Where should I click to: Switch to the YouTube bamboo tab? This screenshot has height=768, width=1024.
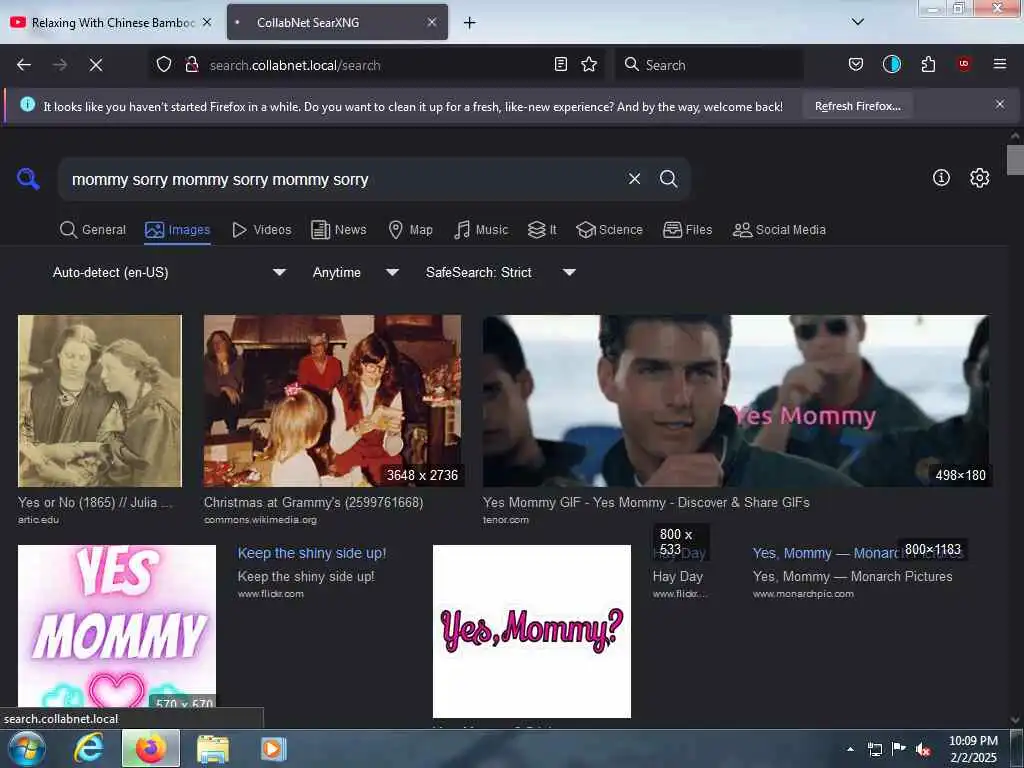[x=112, y=22]
